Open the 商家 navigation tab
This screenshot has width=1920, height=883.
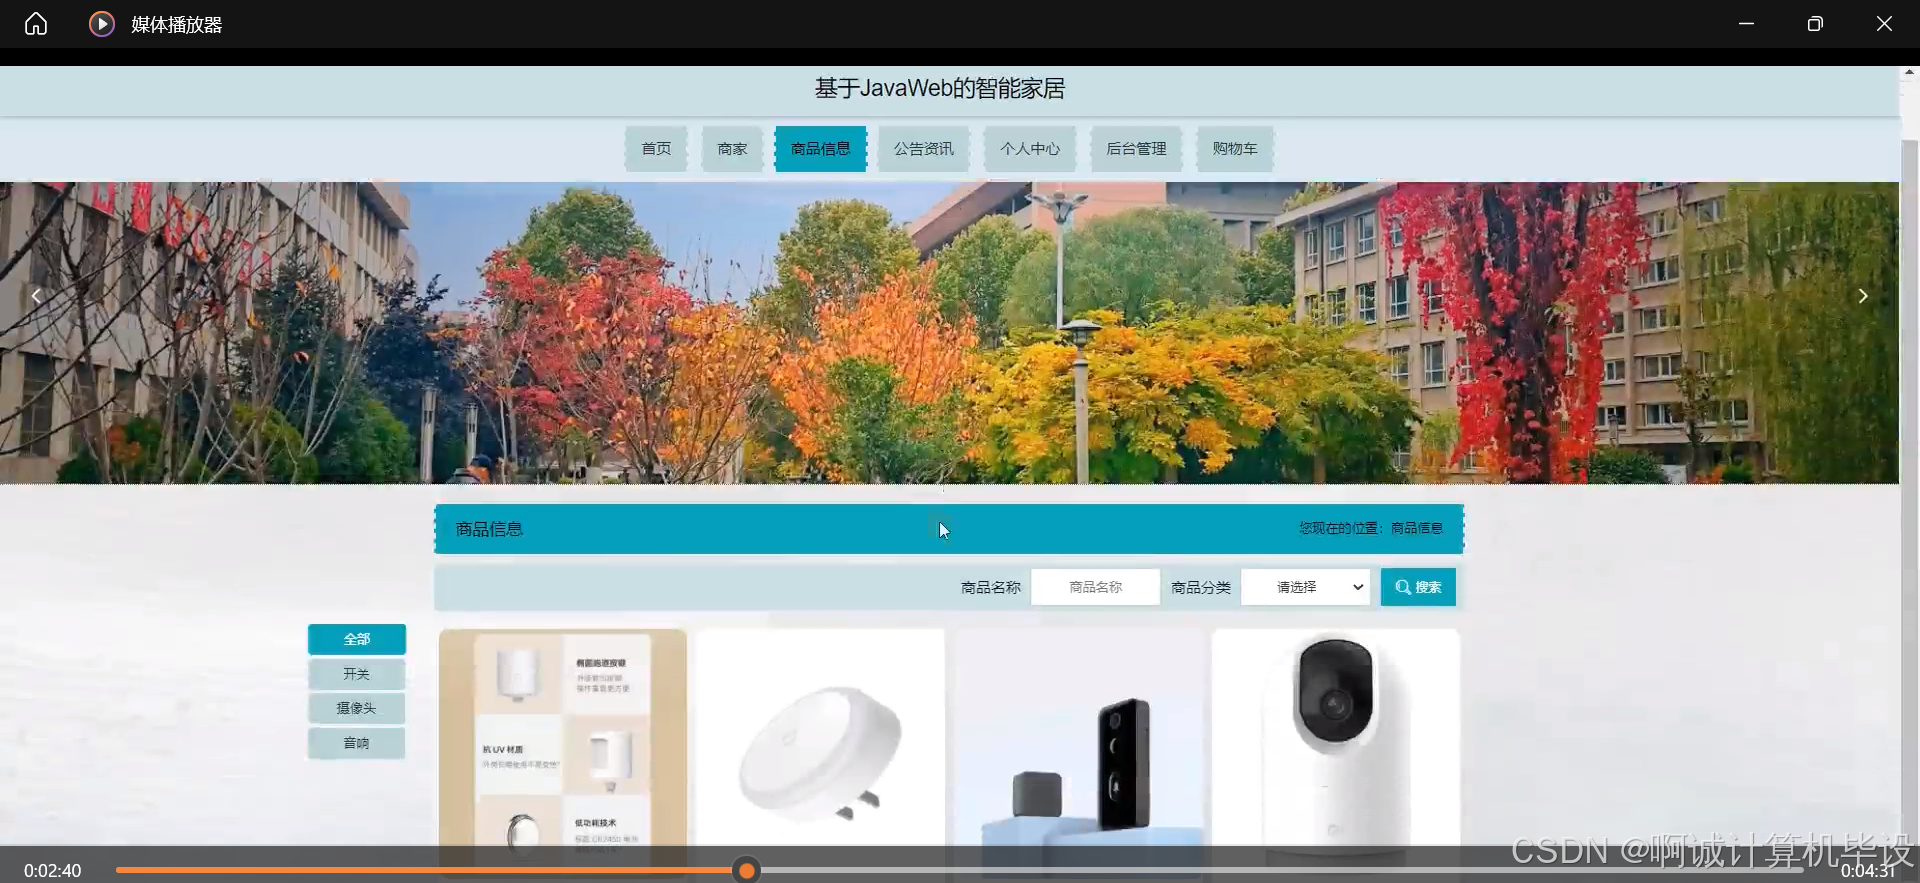click(x=732, y=149)
